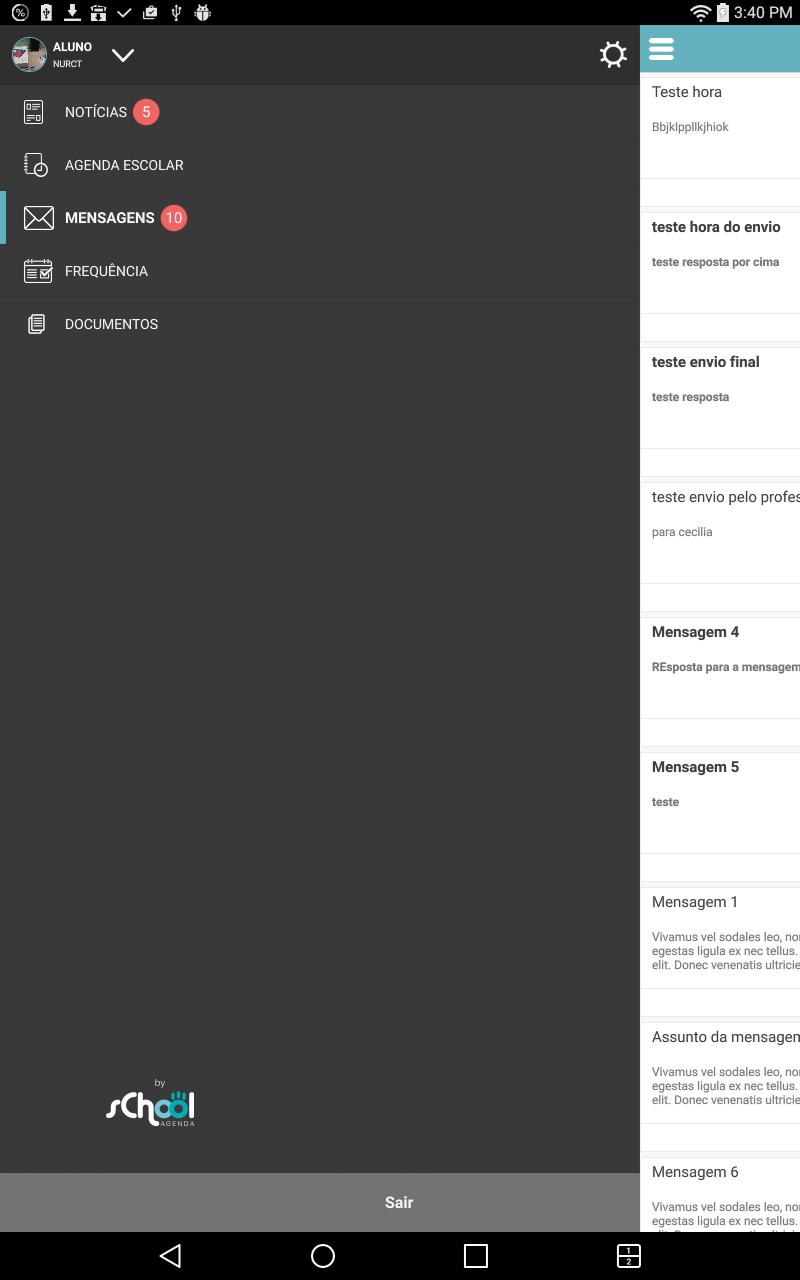This screenshot has width=800, height=1280.
Task: Tap the hamburger menu icon
Action: point(661,49)
